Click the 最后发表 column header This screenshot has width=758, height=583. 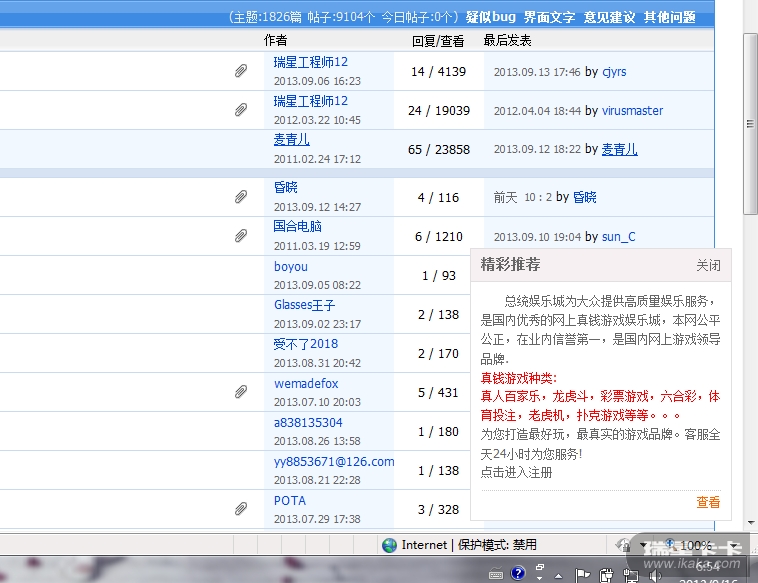tap(507, 40)
